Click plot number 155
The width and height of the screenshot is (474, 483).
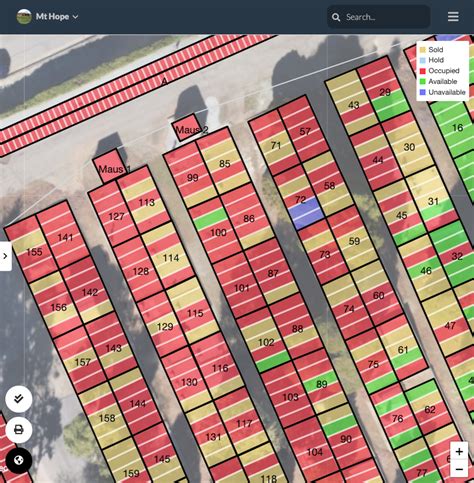(x=34, y=252)
